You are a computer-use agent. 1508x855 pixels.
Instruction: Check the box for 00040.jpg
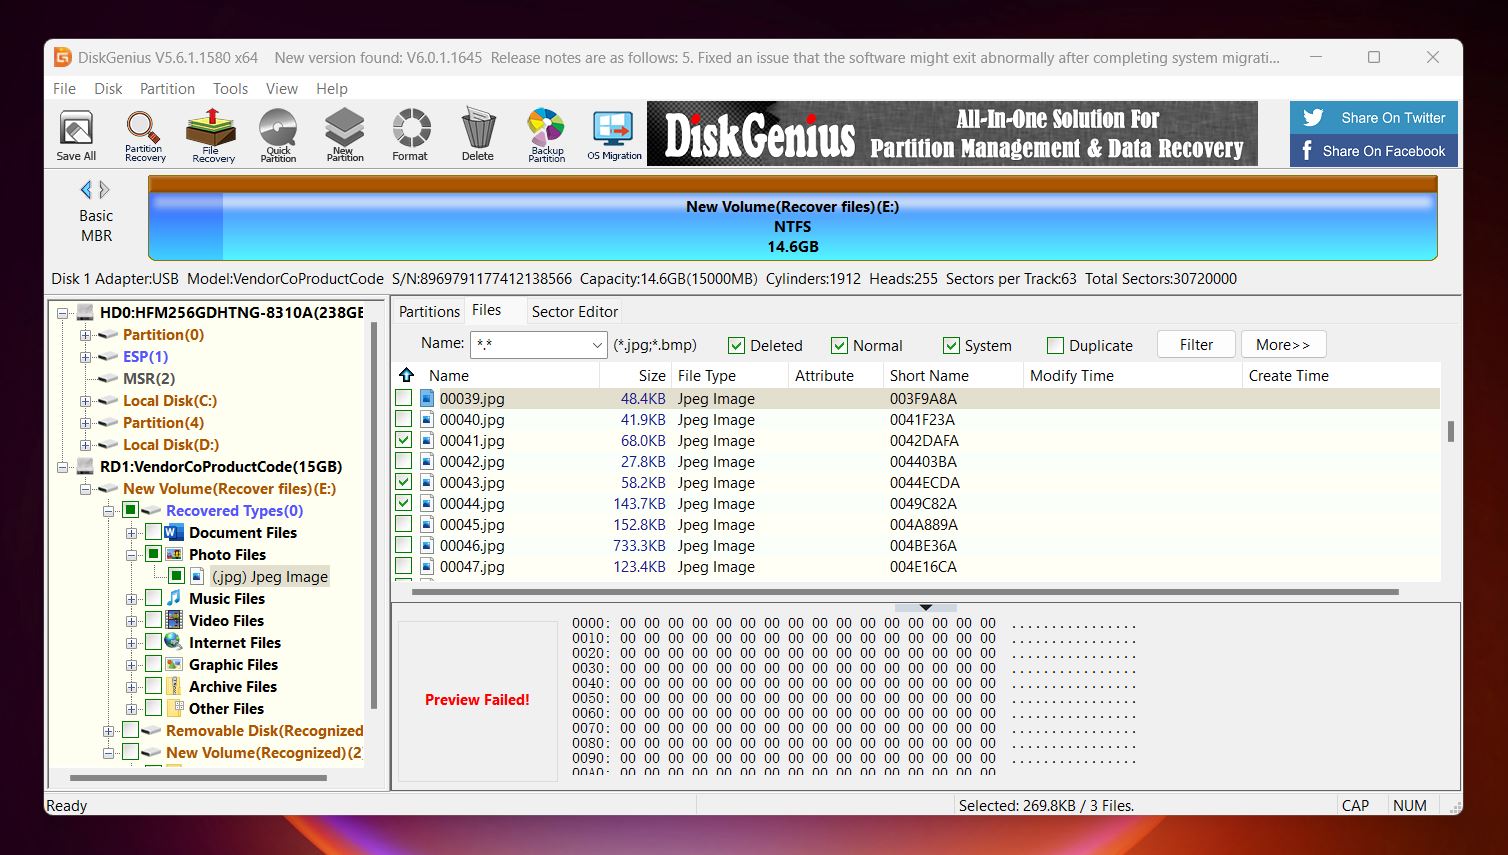[x=403, y=419]
